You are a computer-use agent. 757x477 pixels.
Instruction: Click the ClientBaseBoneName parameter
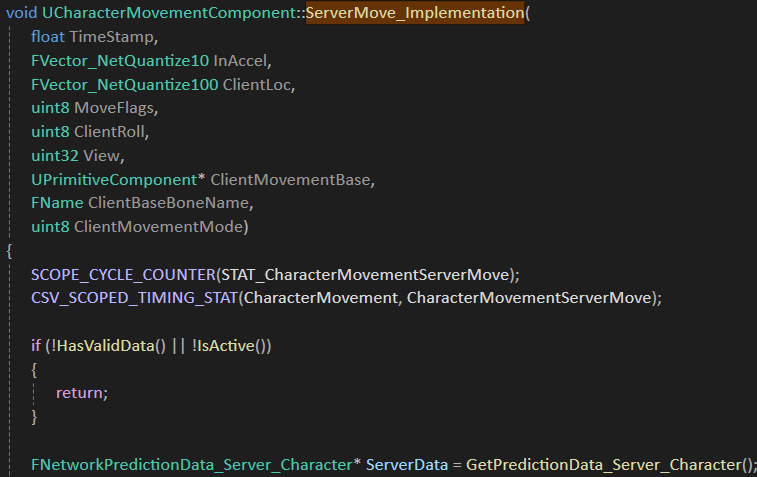click(x=168, y=203)
